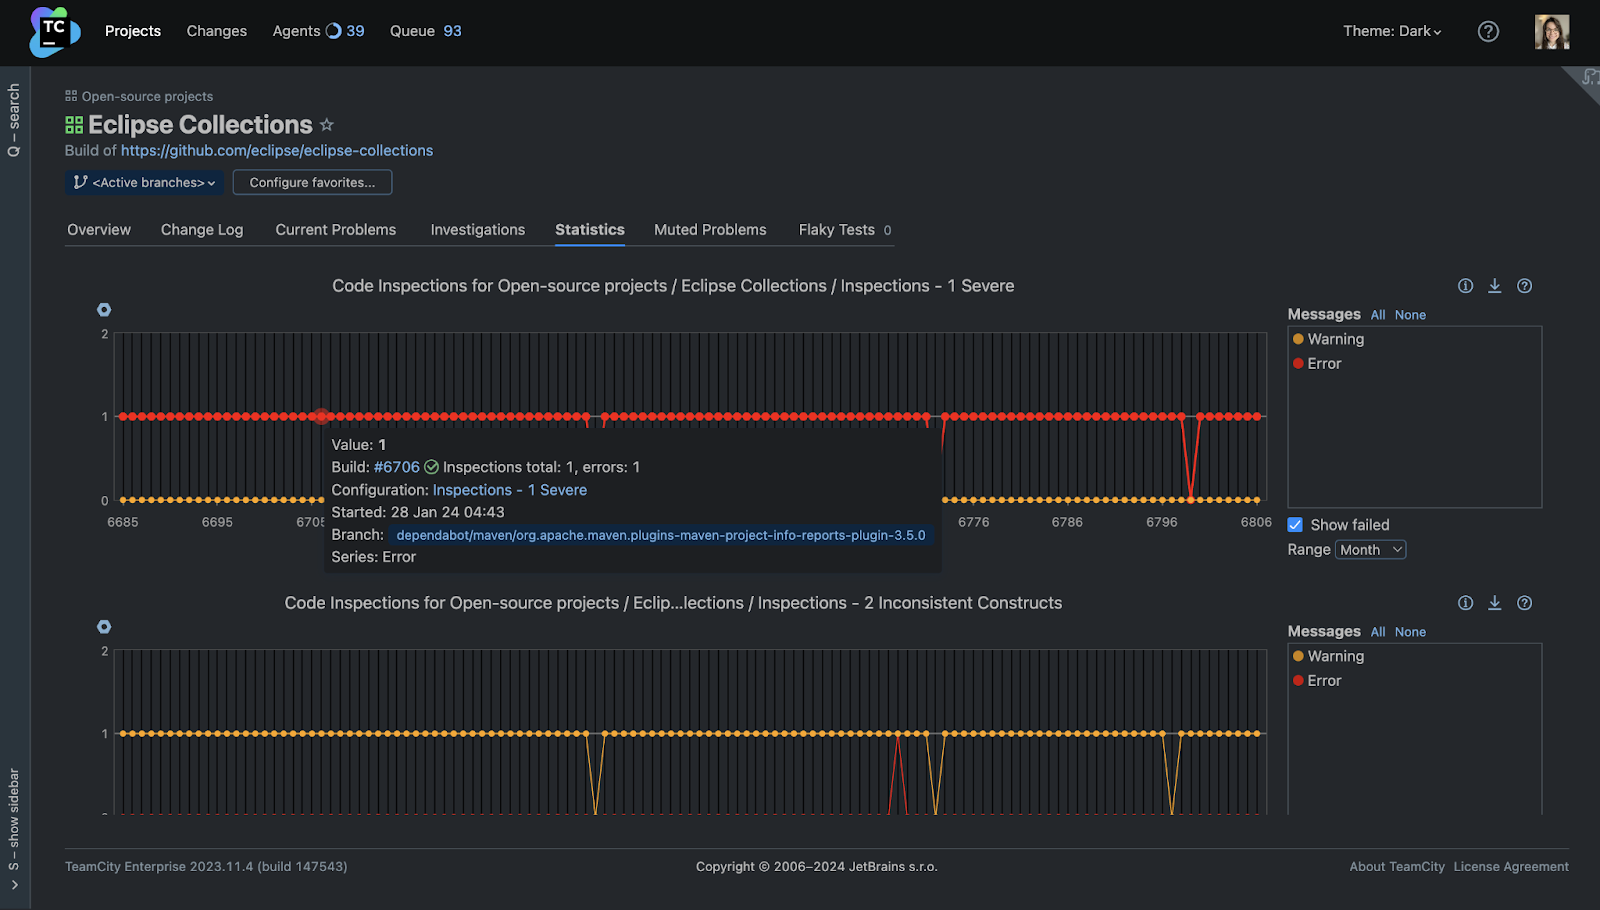1600x910 pixels.
Task: Download the Inconsistent Constructs chart data
Action: point(1495,603)
